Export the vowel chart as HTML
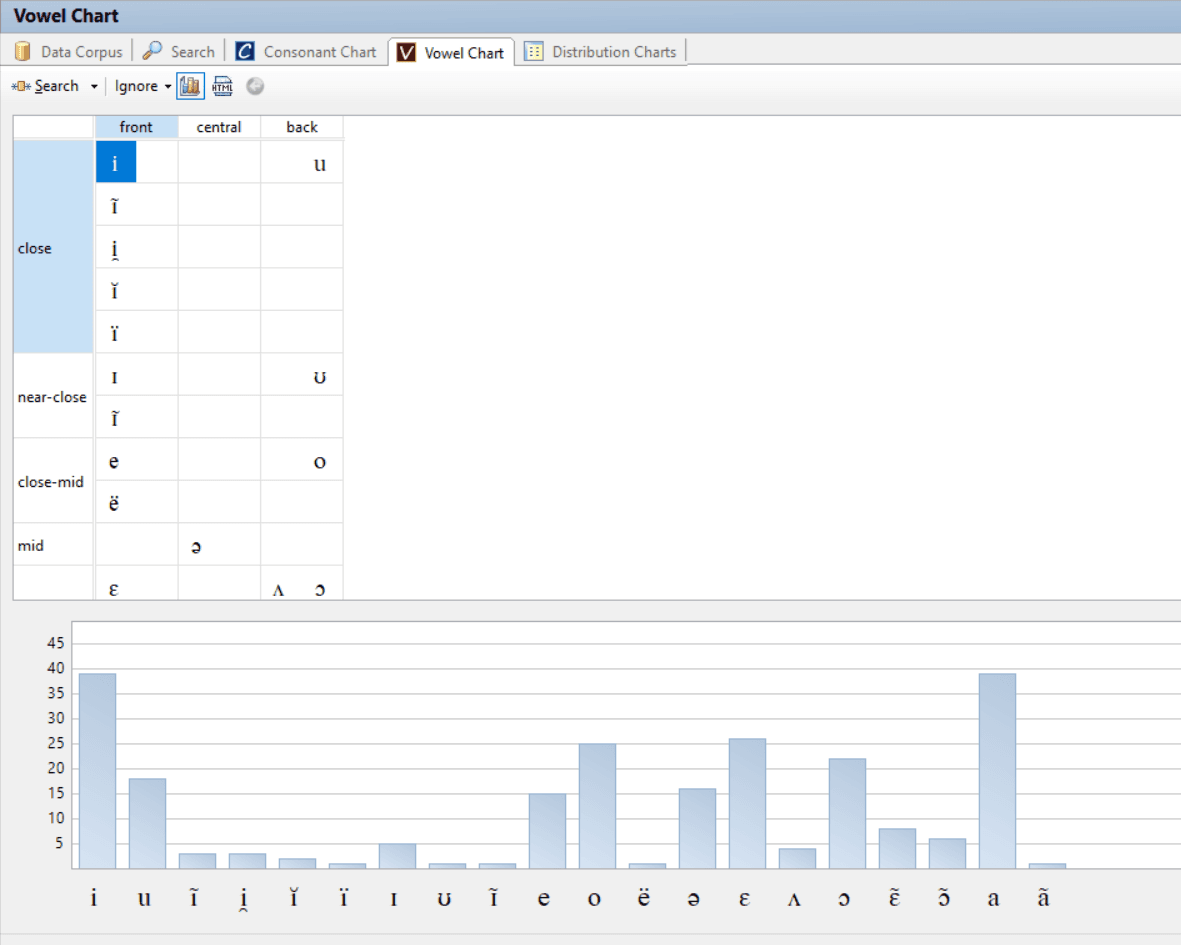The image size is (1181, 945). (222, 86)
